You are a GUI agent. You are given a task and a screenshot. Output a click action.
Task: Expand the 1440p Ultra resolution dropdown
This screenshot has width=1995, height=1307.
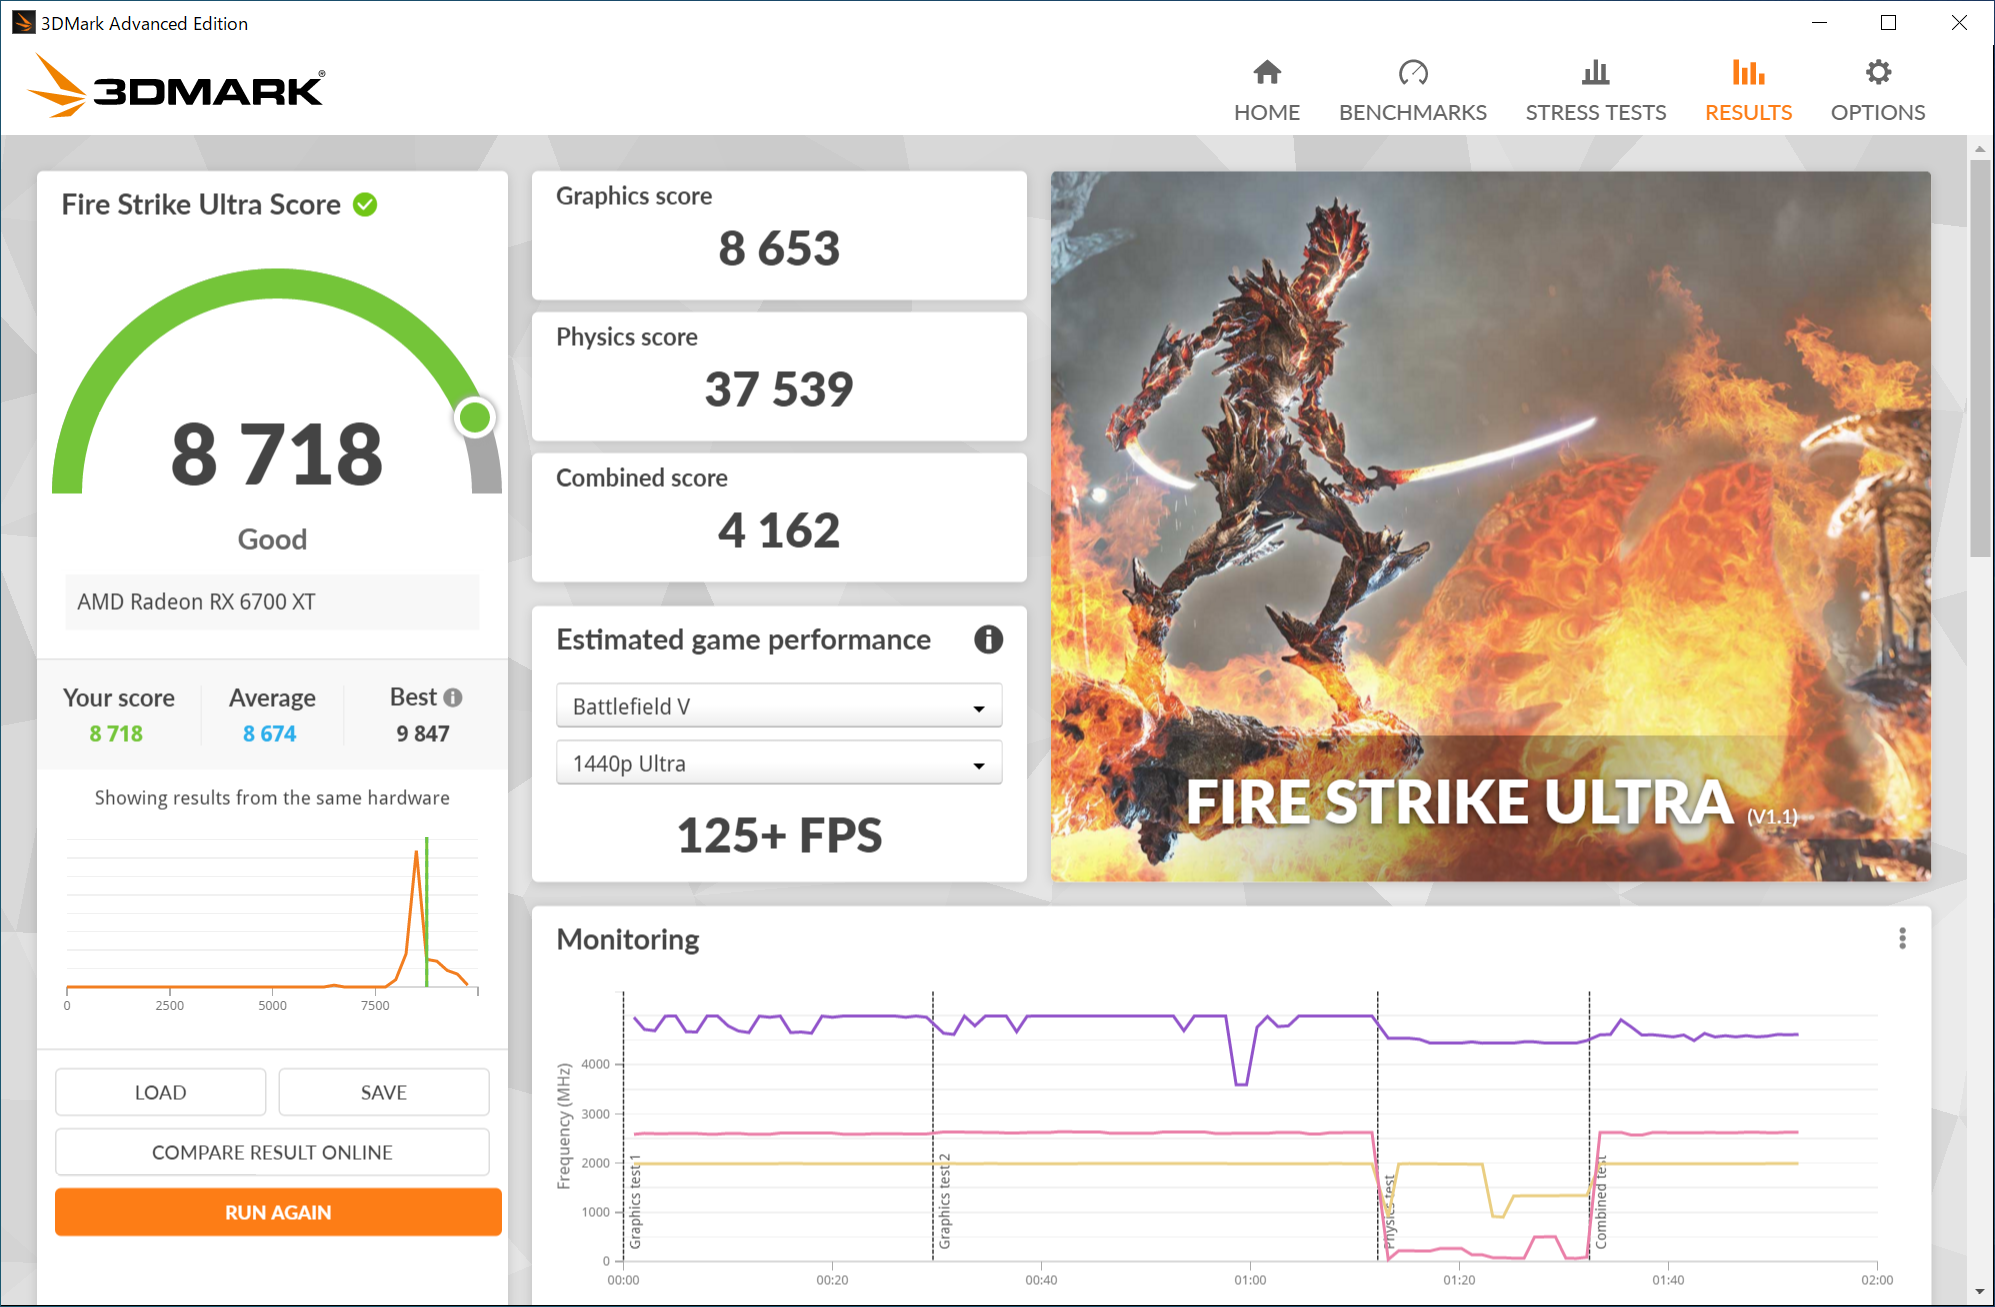tap(778, 763)
